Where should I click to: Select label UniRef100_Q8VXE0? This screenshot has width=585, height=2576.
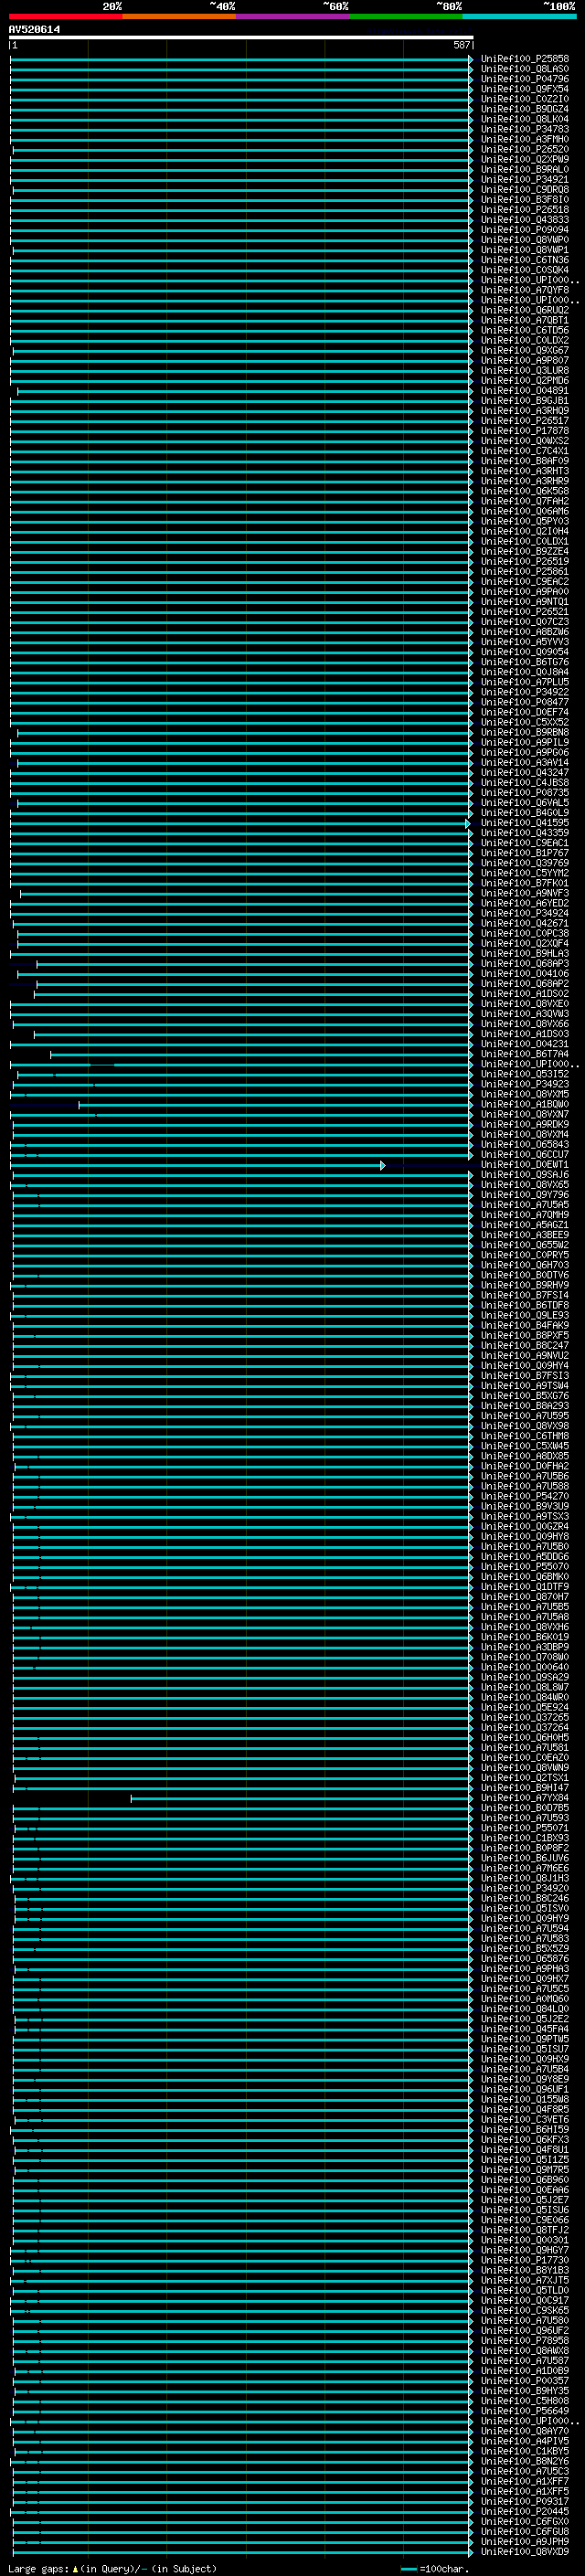(525, 1004)
